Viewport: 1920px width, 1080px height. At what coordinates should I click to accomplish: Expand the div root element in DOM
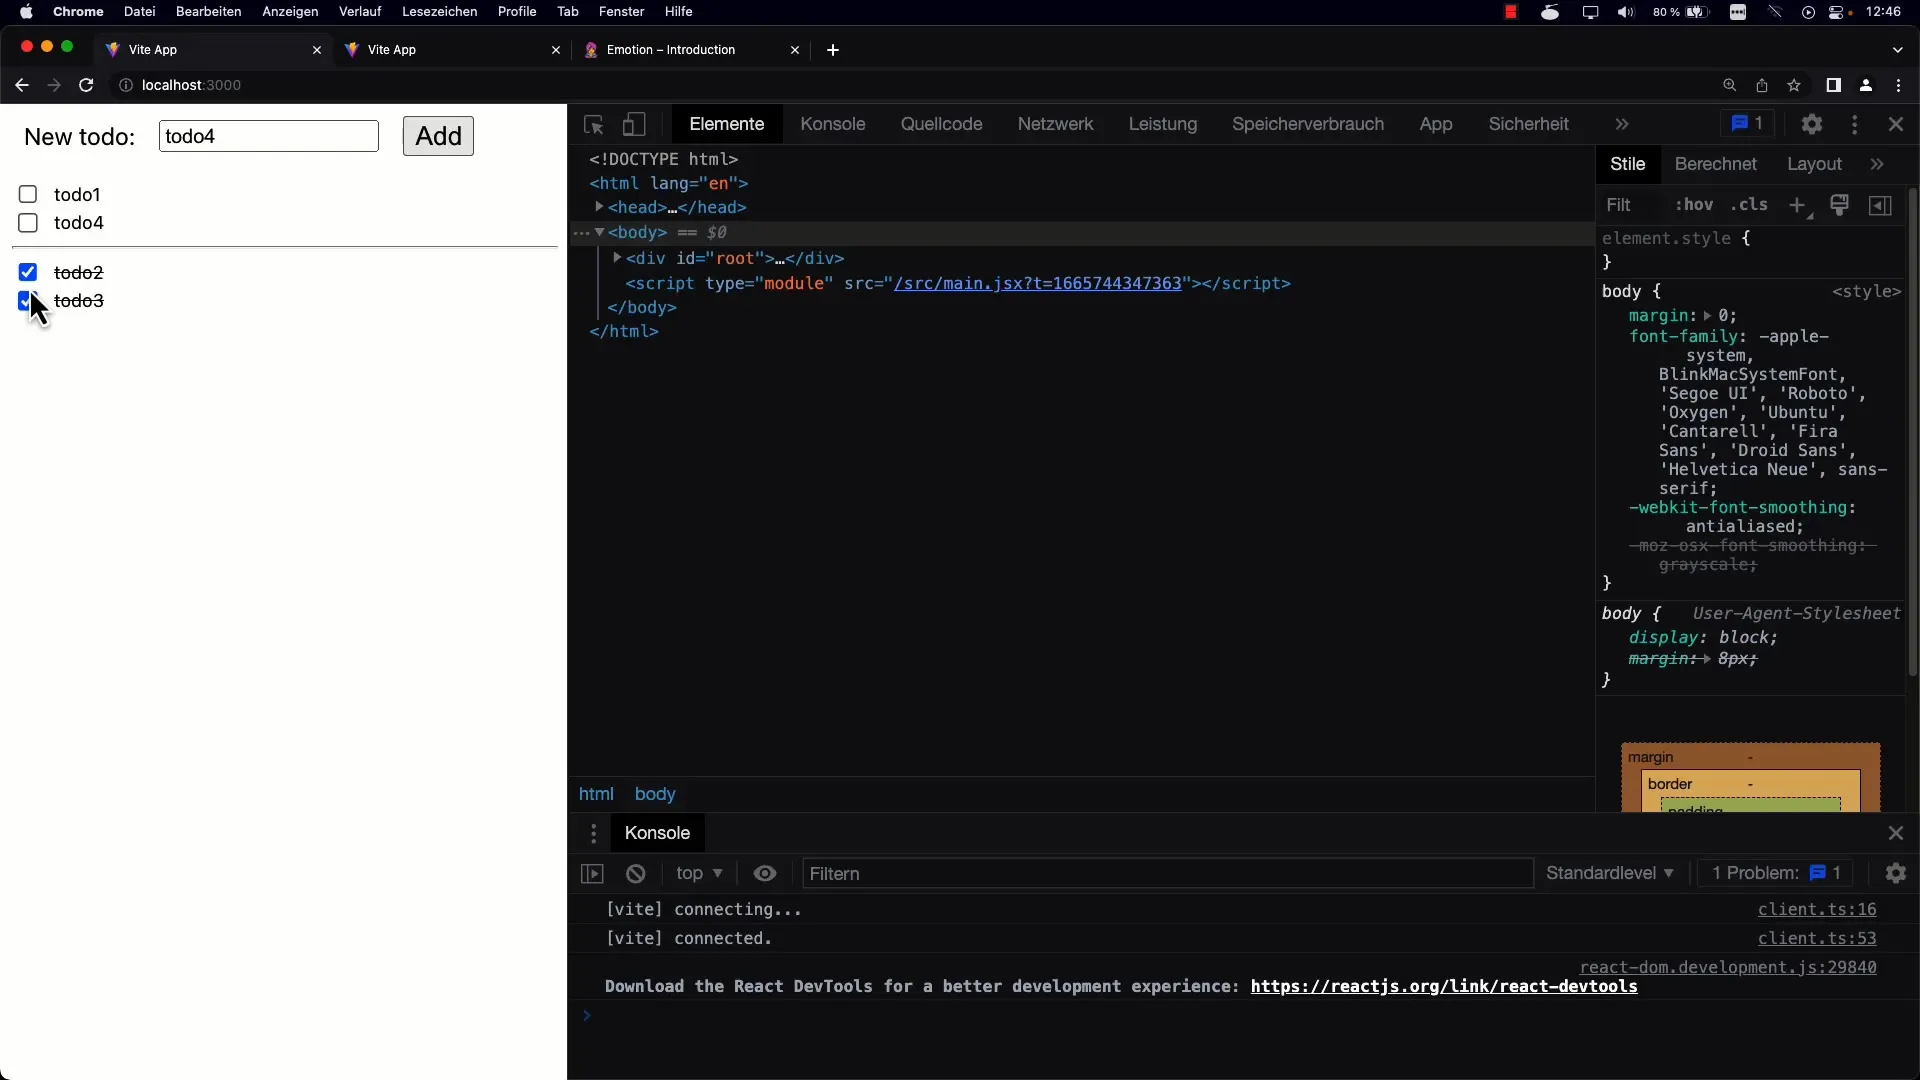618,257
